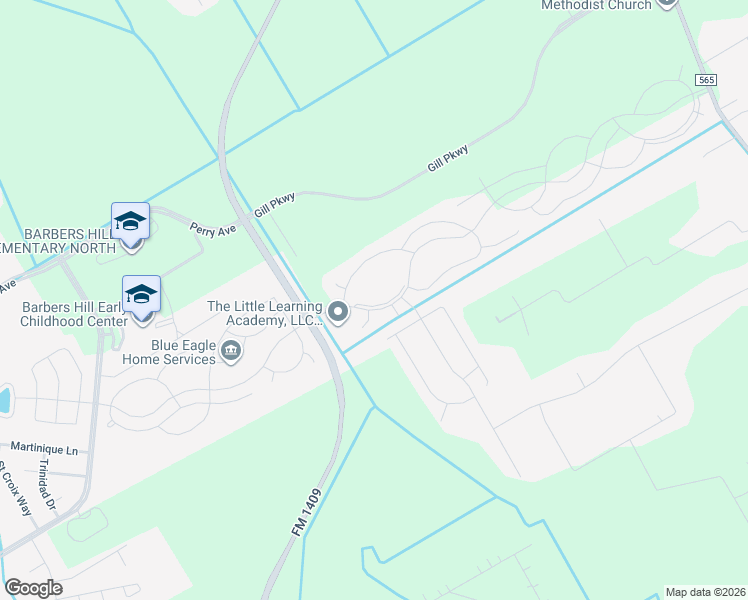Open the Blue Eagle Home Services pin

[x=231, y=352]
